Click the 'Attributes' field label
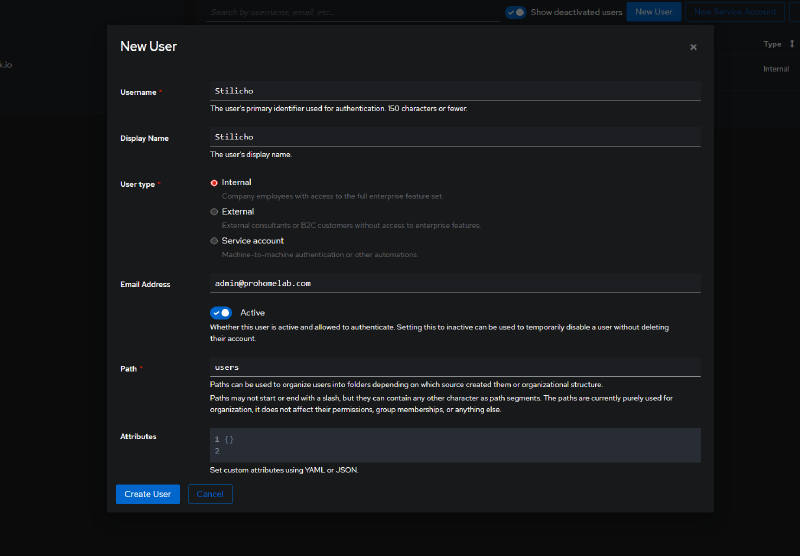The image size is (800, 556). coord(138,437)
